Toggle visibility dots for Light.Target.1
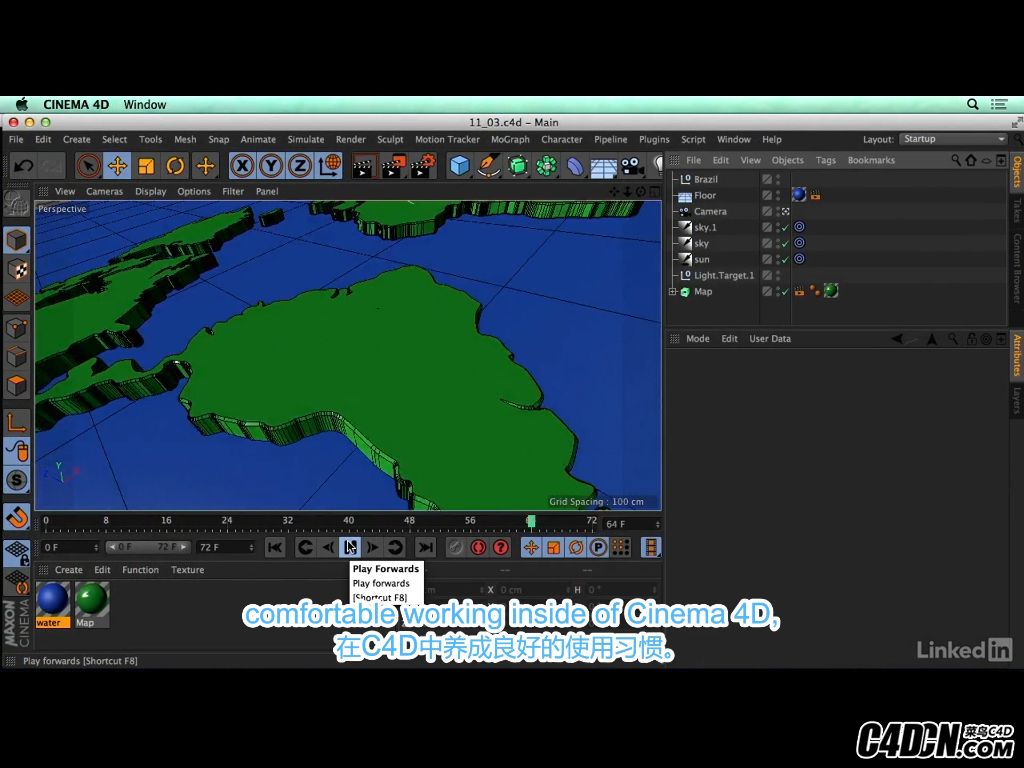 coord(778,275)
